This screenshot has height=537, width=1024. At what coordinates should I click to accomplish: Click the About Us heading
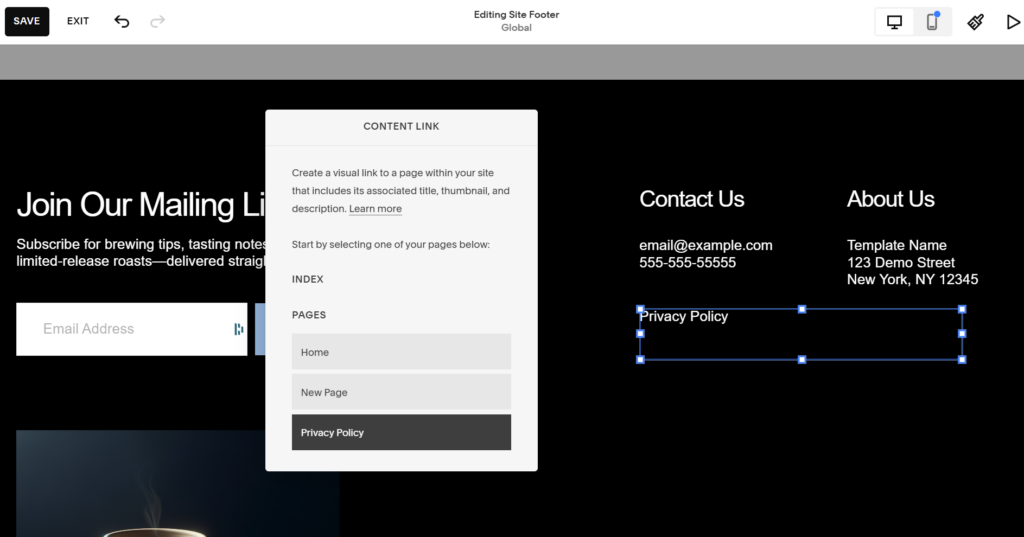coord(890,199)
